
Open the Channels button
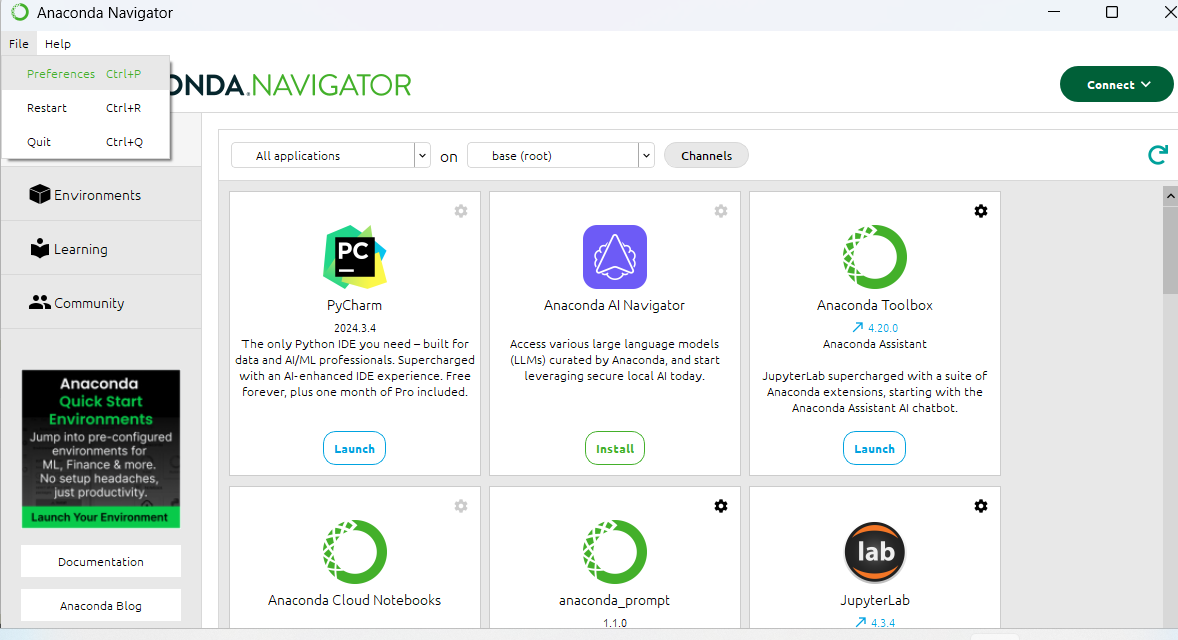[706, 155]
